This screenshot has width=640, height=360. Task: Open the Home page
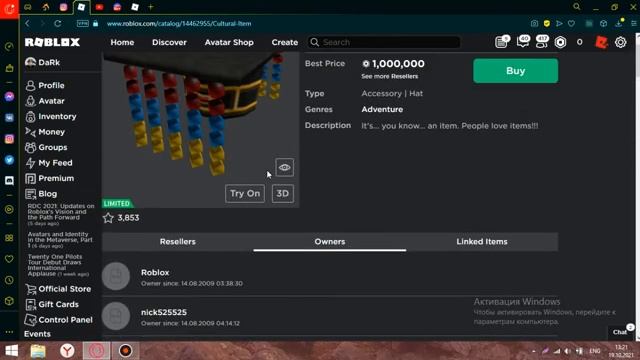122,42
